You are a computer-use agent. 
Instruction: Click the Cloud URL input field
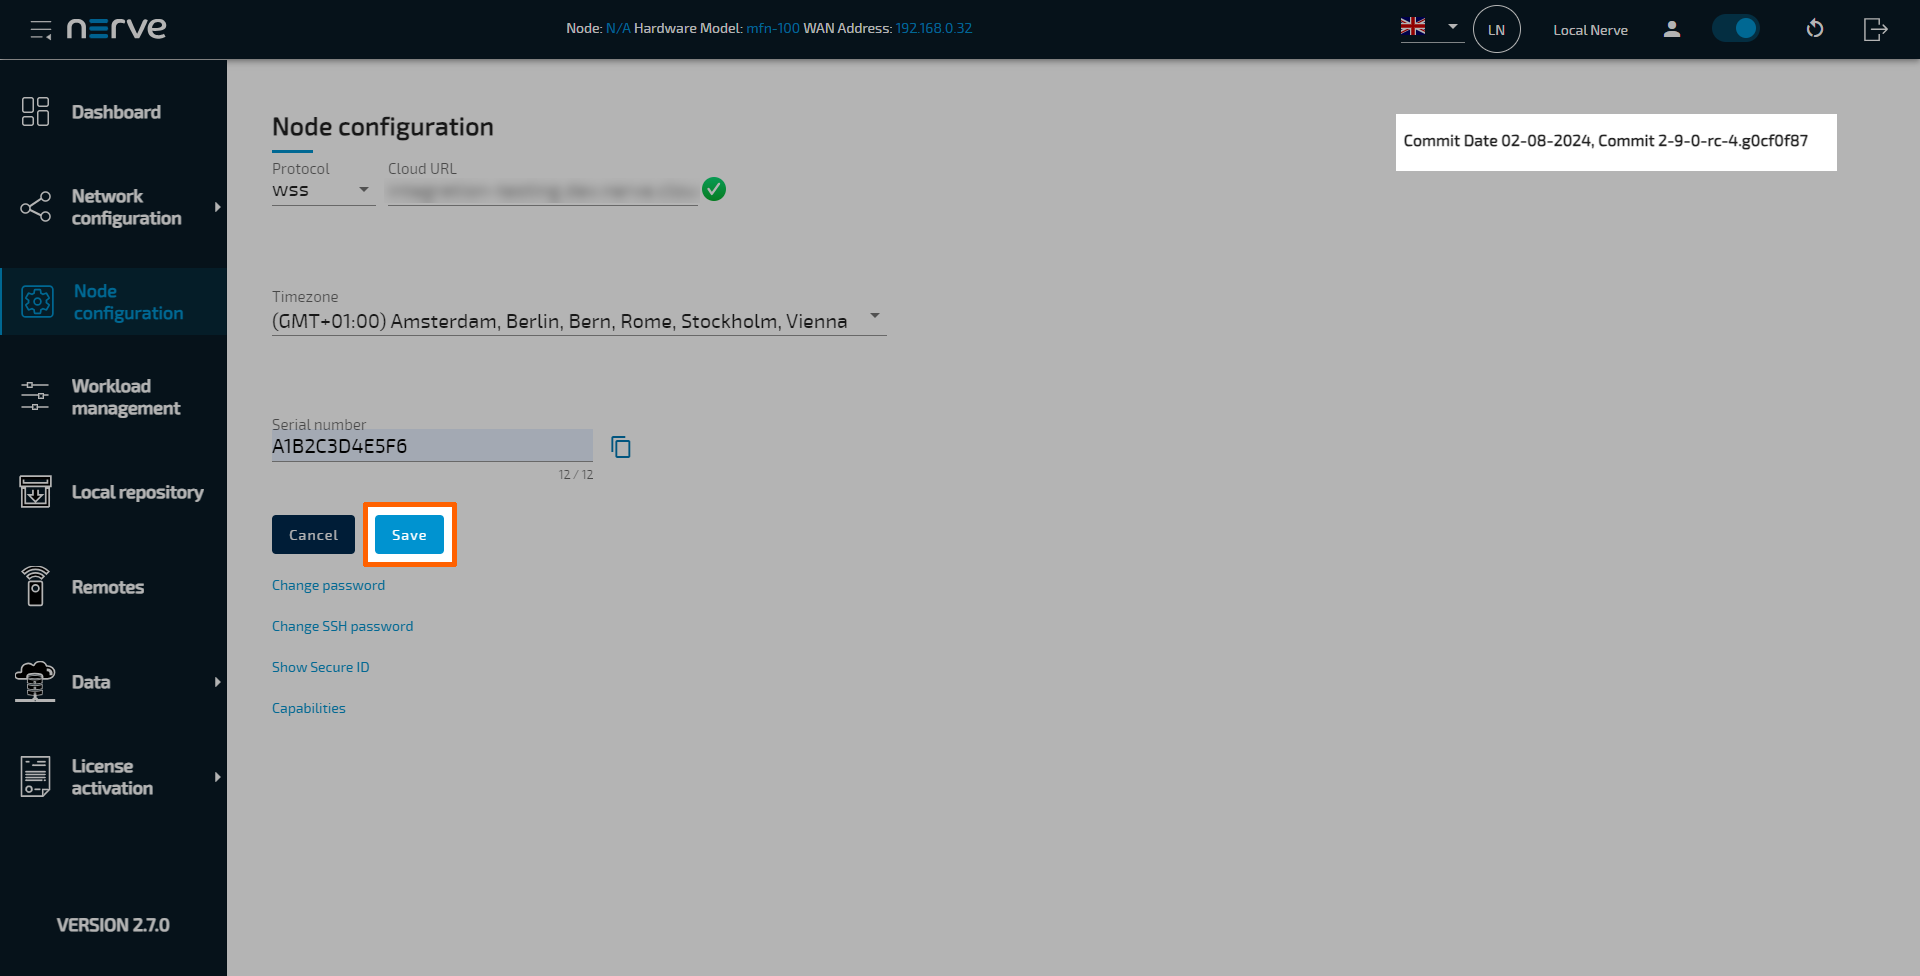pyautogui.click(x=542, y=190)
